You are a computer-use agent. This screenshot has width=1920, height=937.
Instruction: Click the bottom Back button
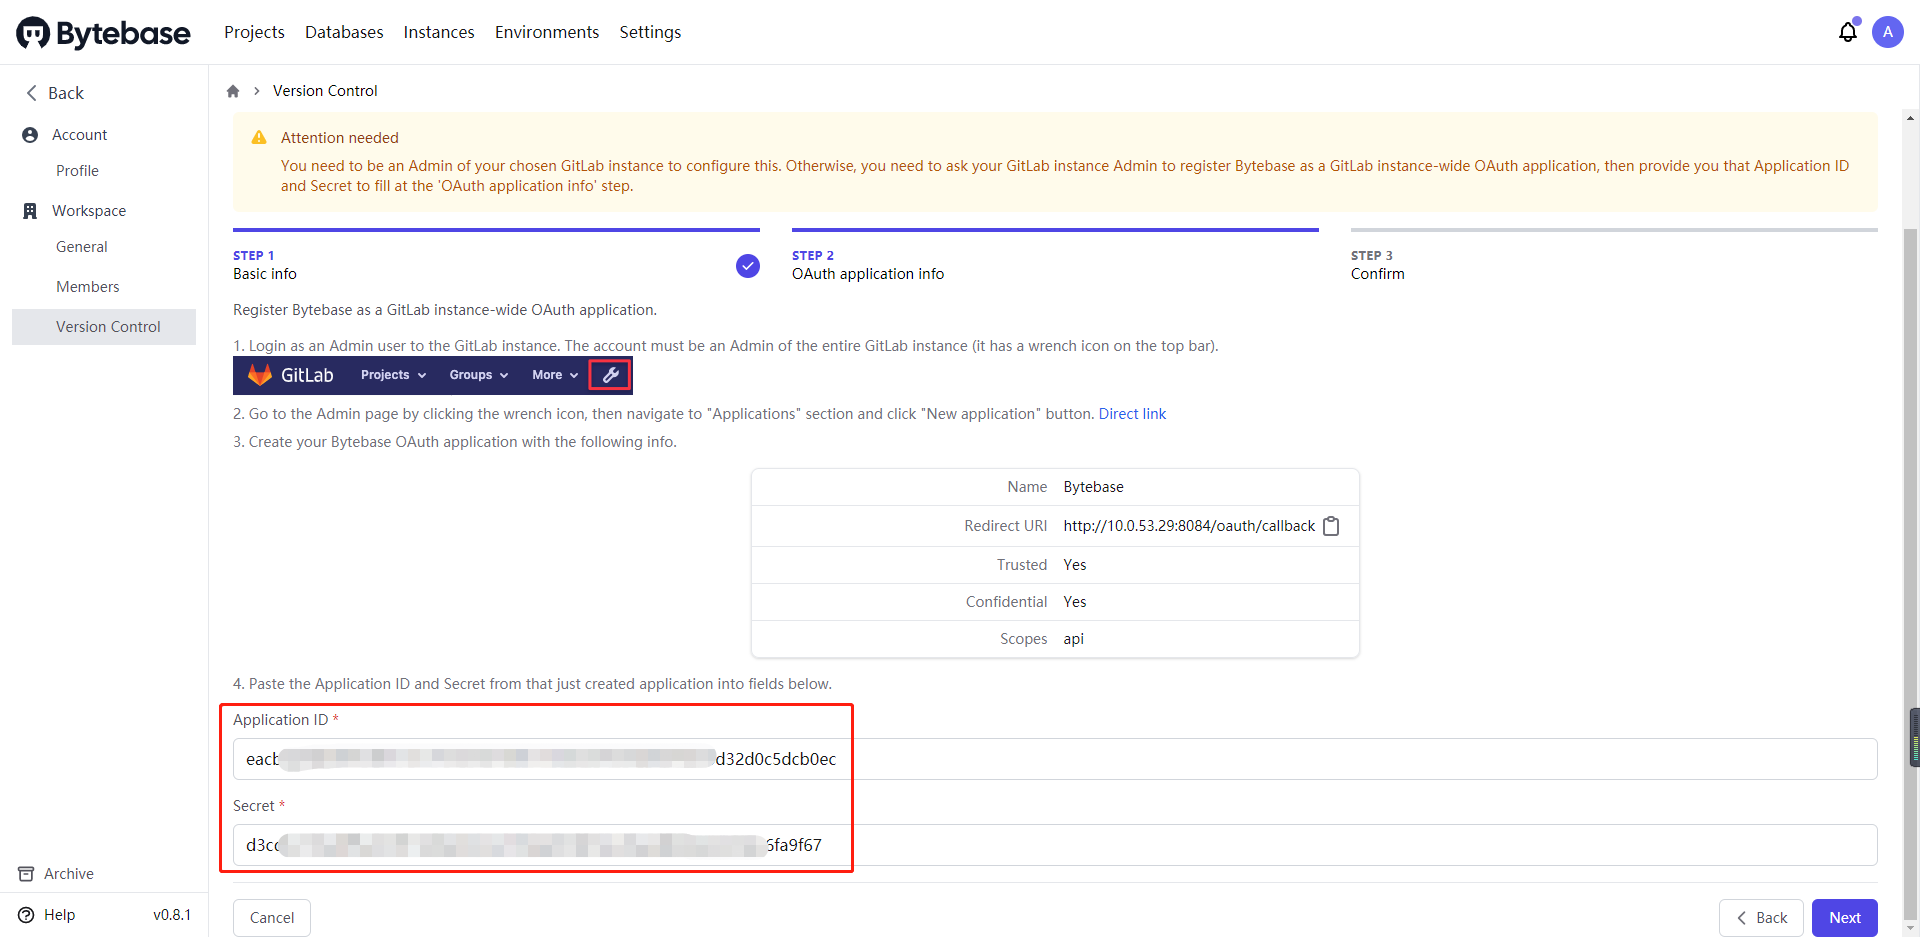pyautogui.click(x=1761, y=918)
